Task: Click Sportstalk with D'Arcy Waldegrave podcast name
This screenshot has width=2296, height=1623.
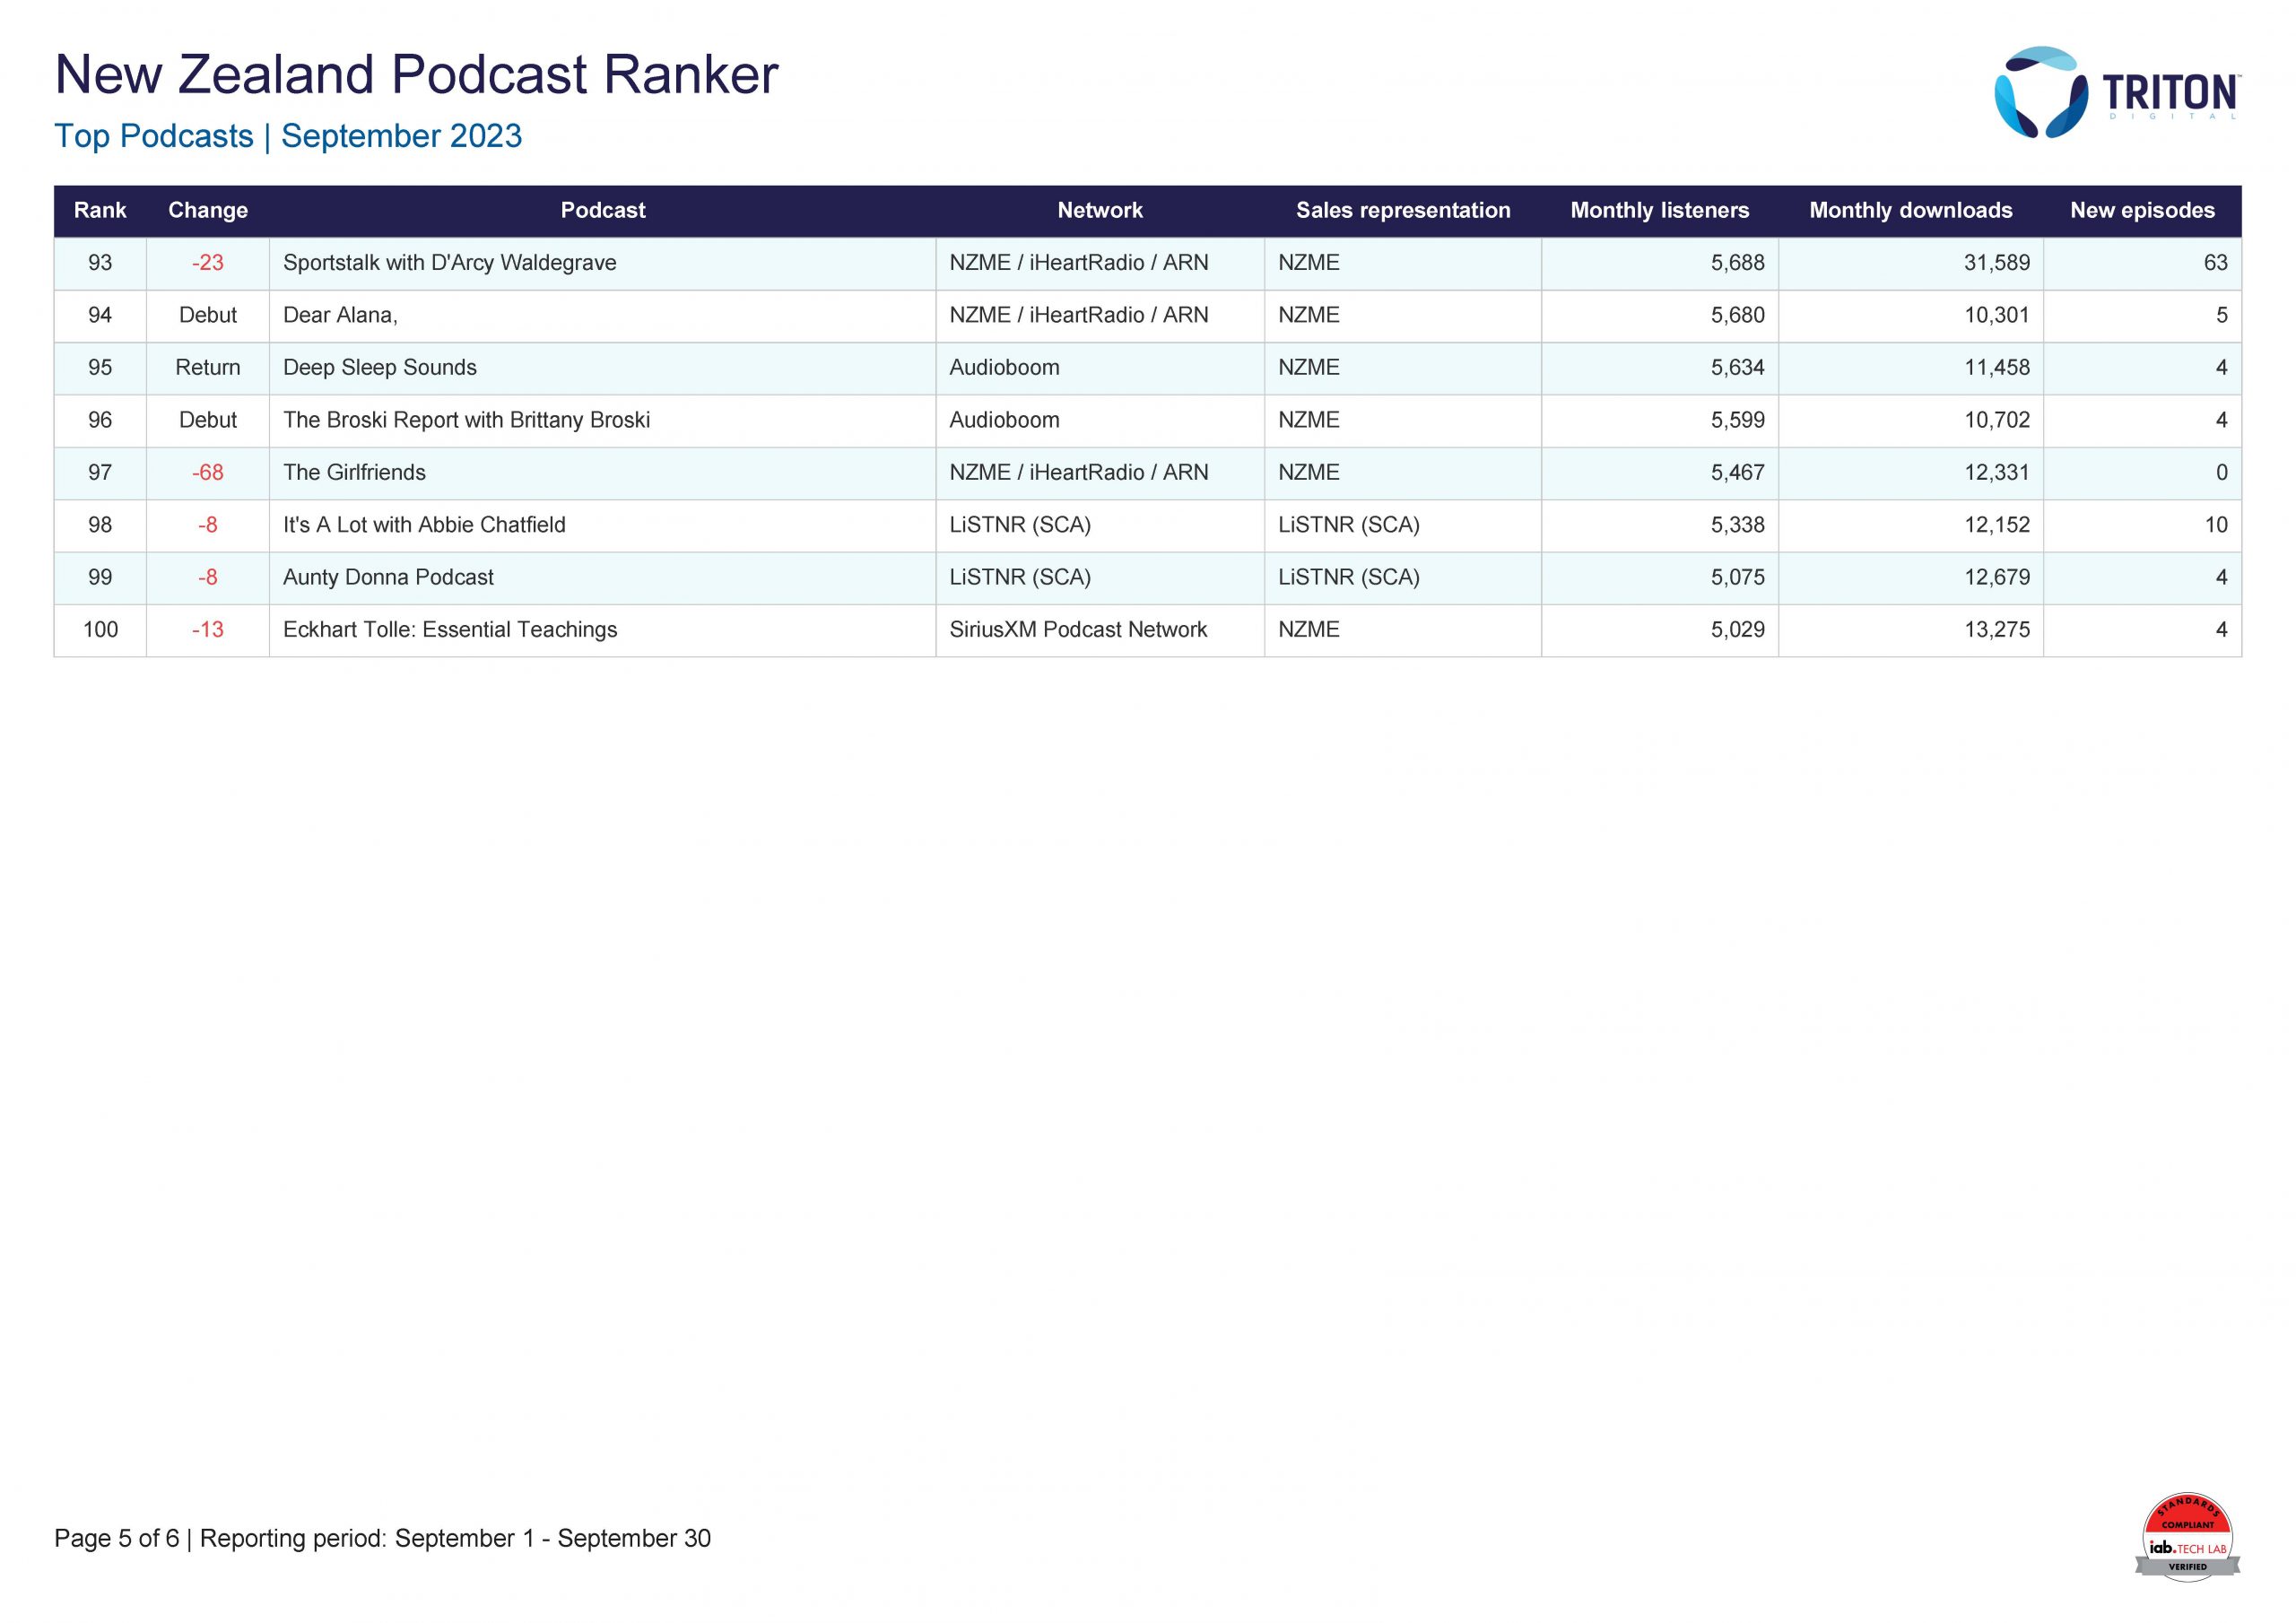Action: point(449,263)
